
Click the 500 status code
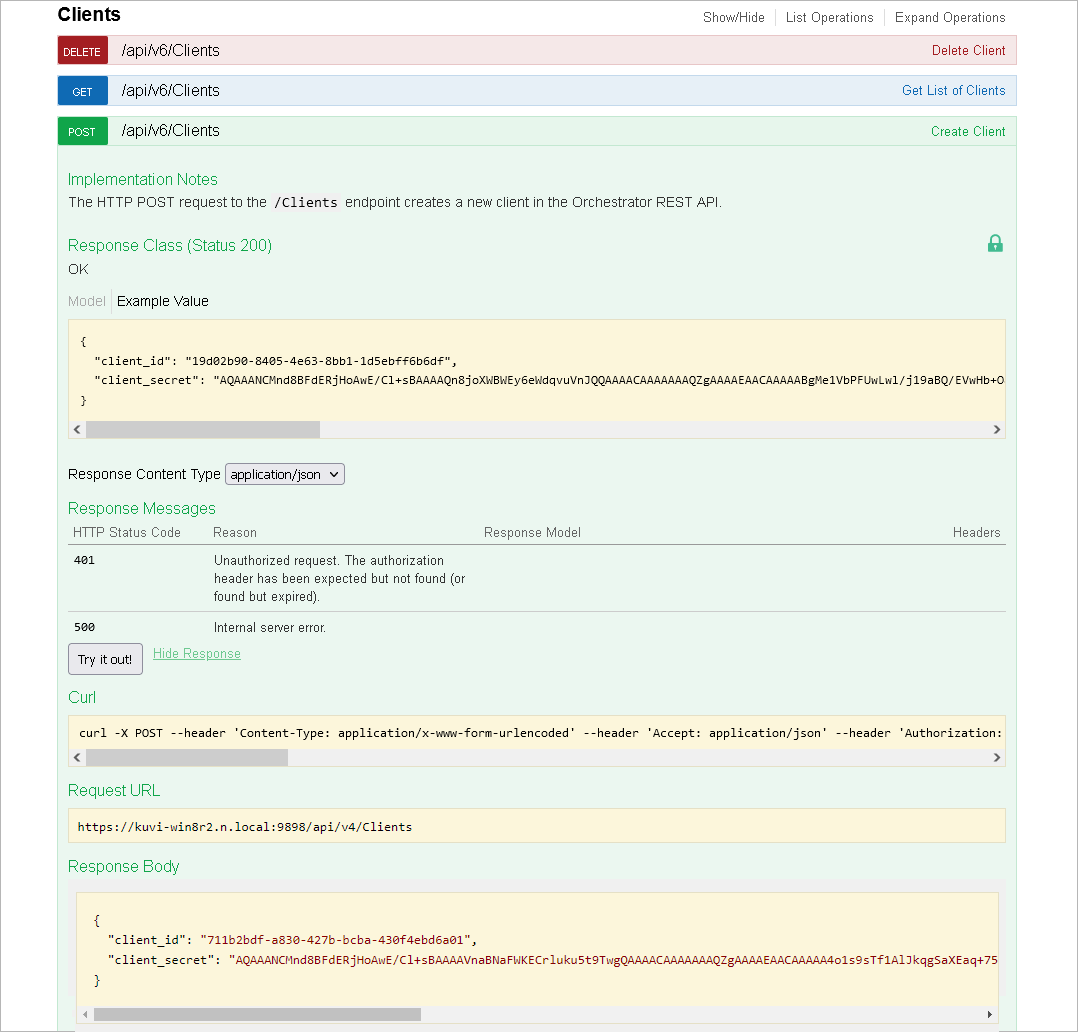[84, 627]
